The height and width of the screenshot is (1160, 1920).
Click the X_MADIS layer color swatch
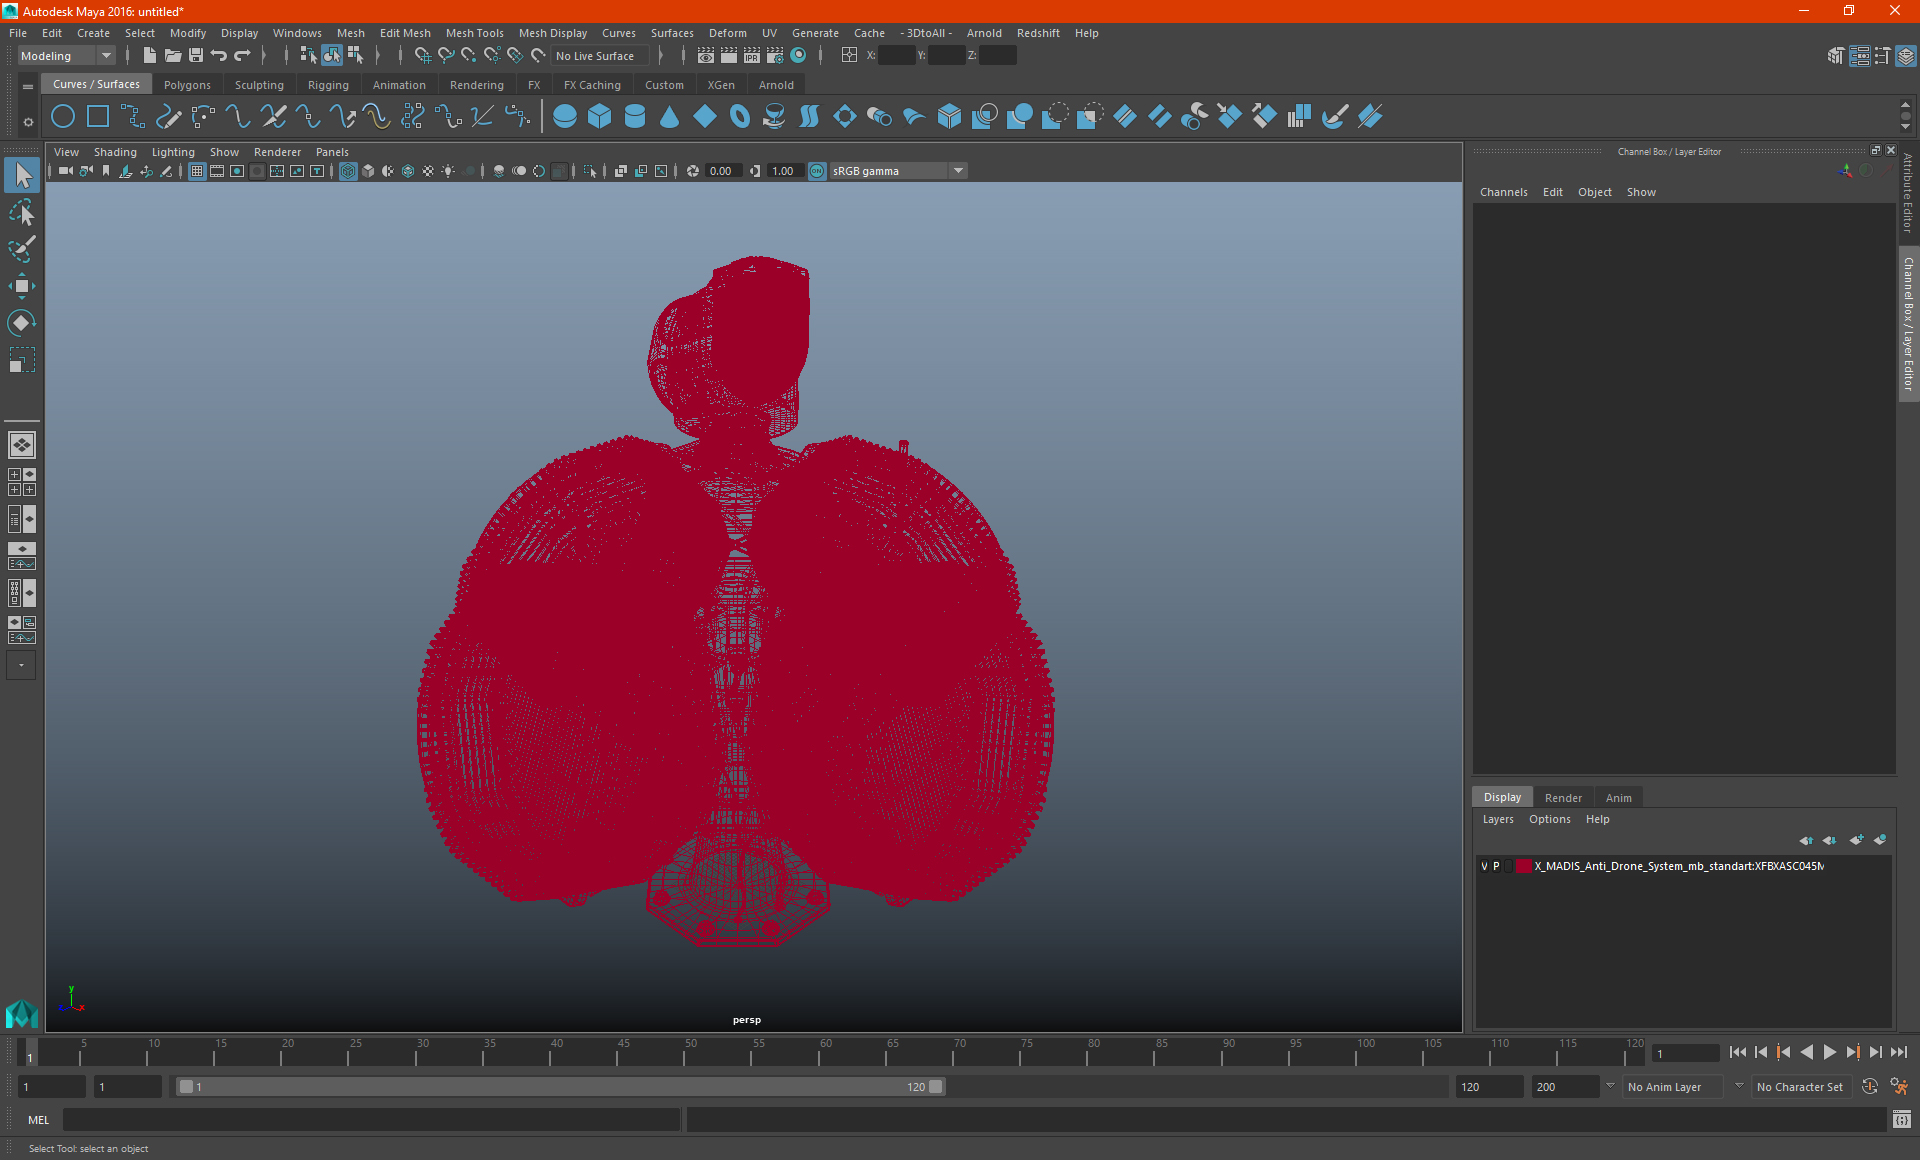click(x=1523, y=866)
